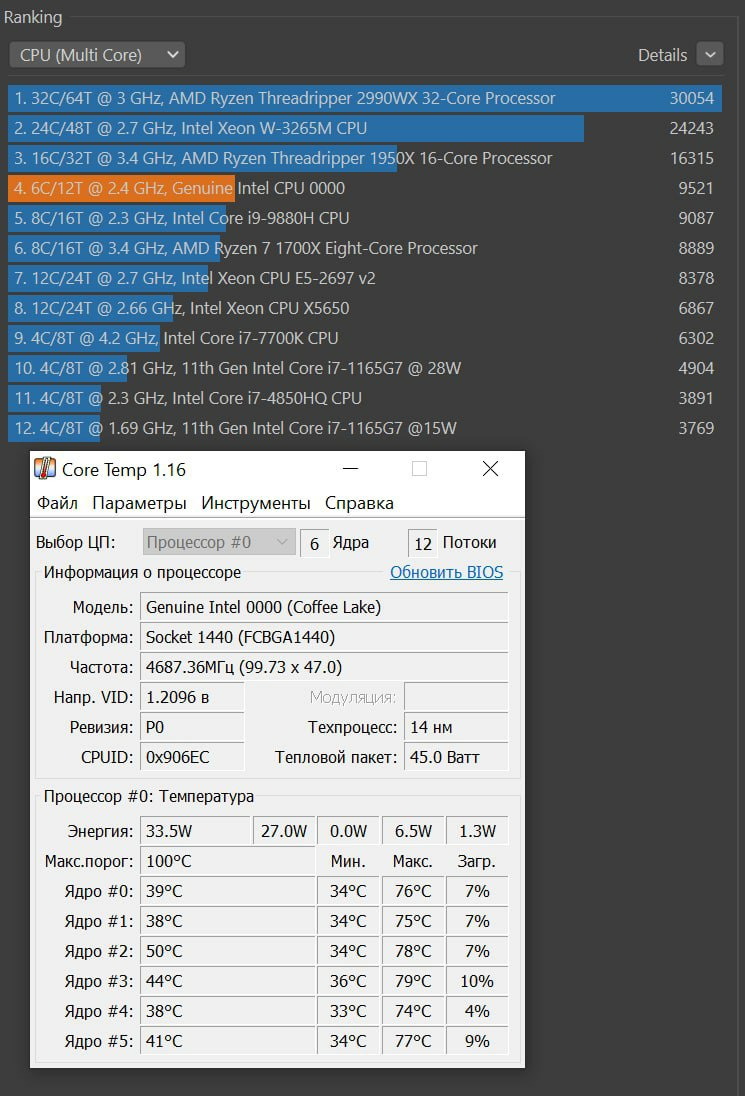
Task: Expand the Details dropdown arrow
Action: point(710,55)
